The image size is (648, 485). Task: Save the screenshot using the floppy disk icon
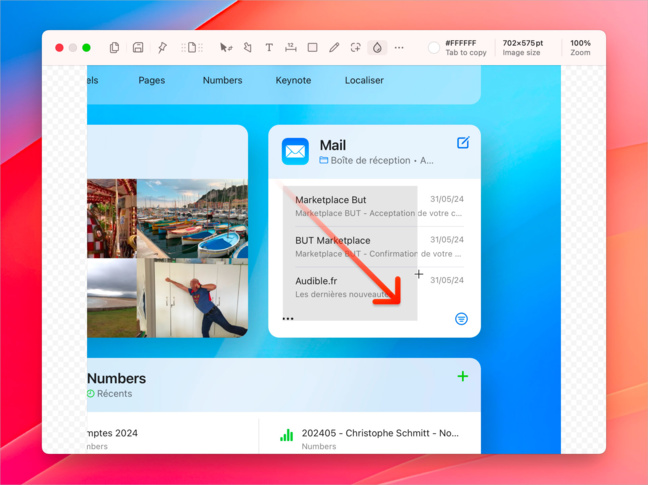138,48
